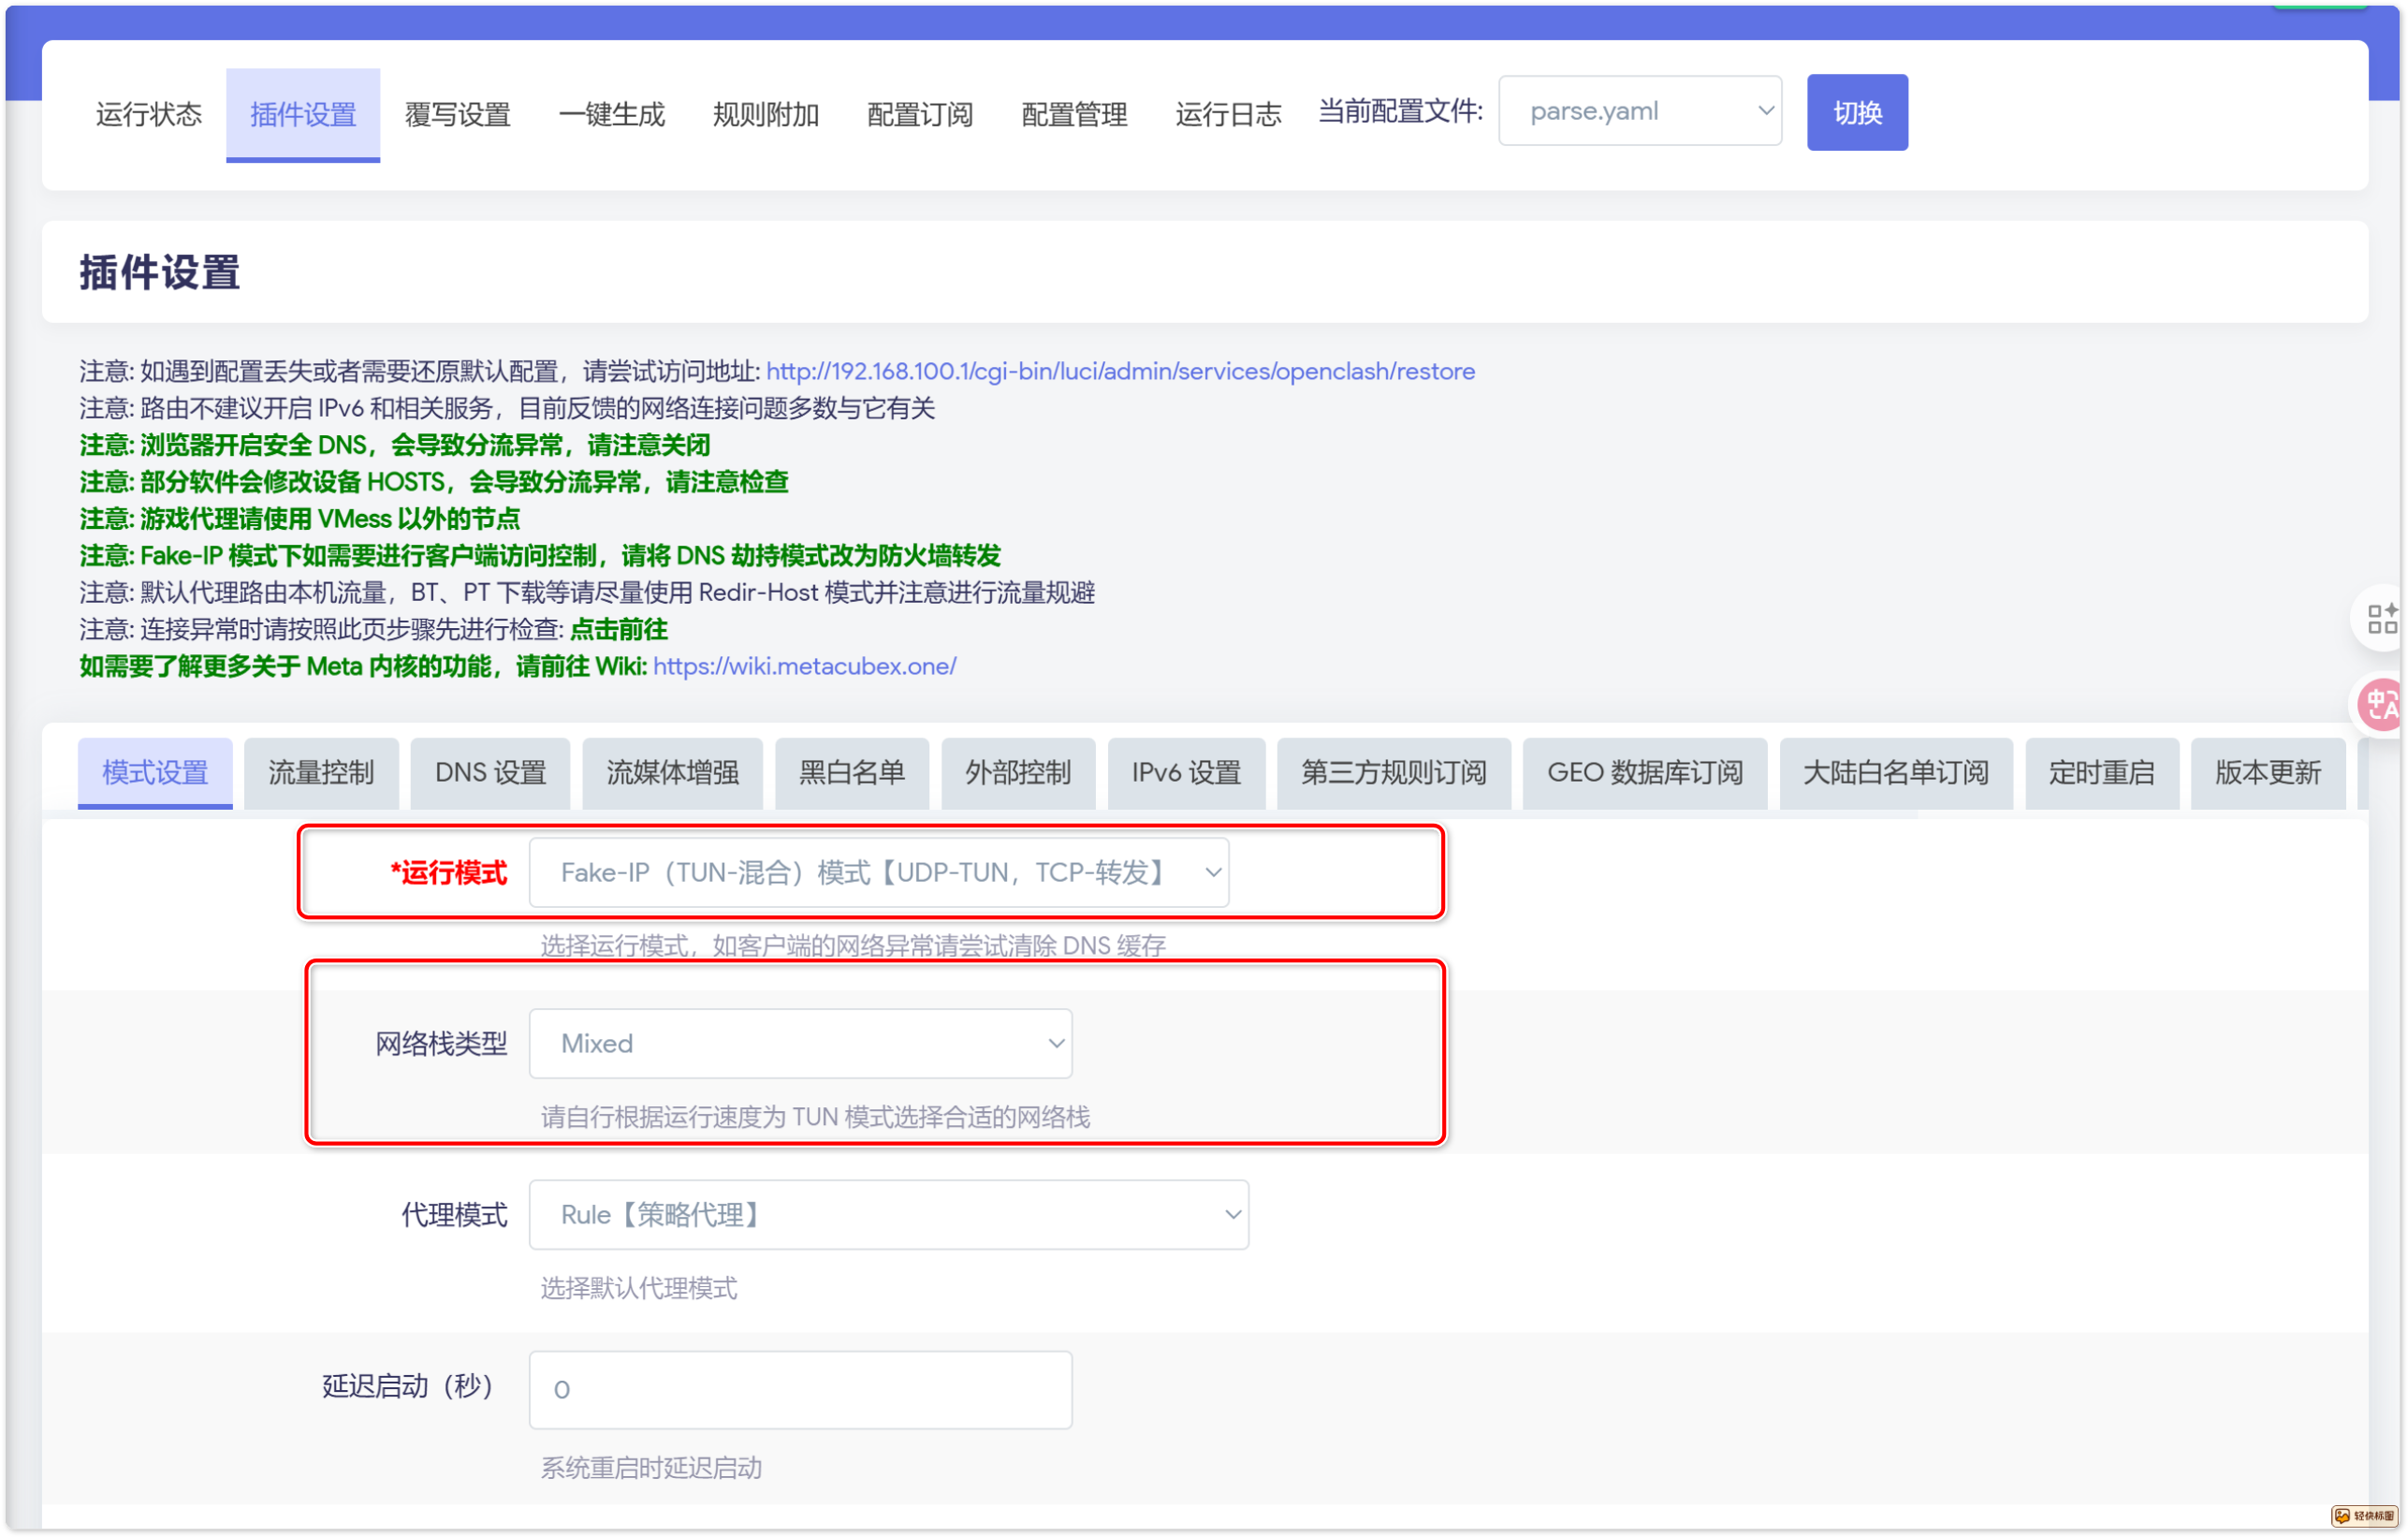The width and height of the screenshot is (2408, 1537).
Task: Click the 延迟启动 seconds input field
Action: coord(800,1389)
